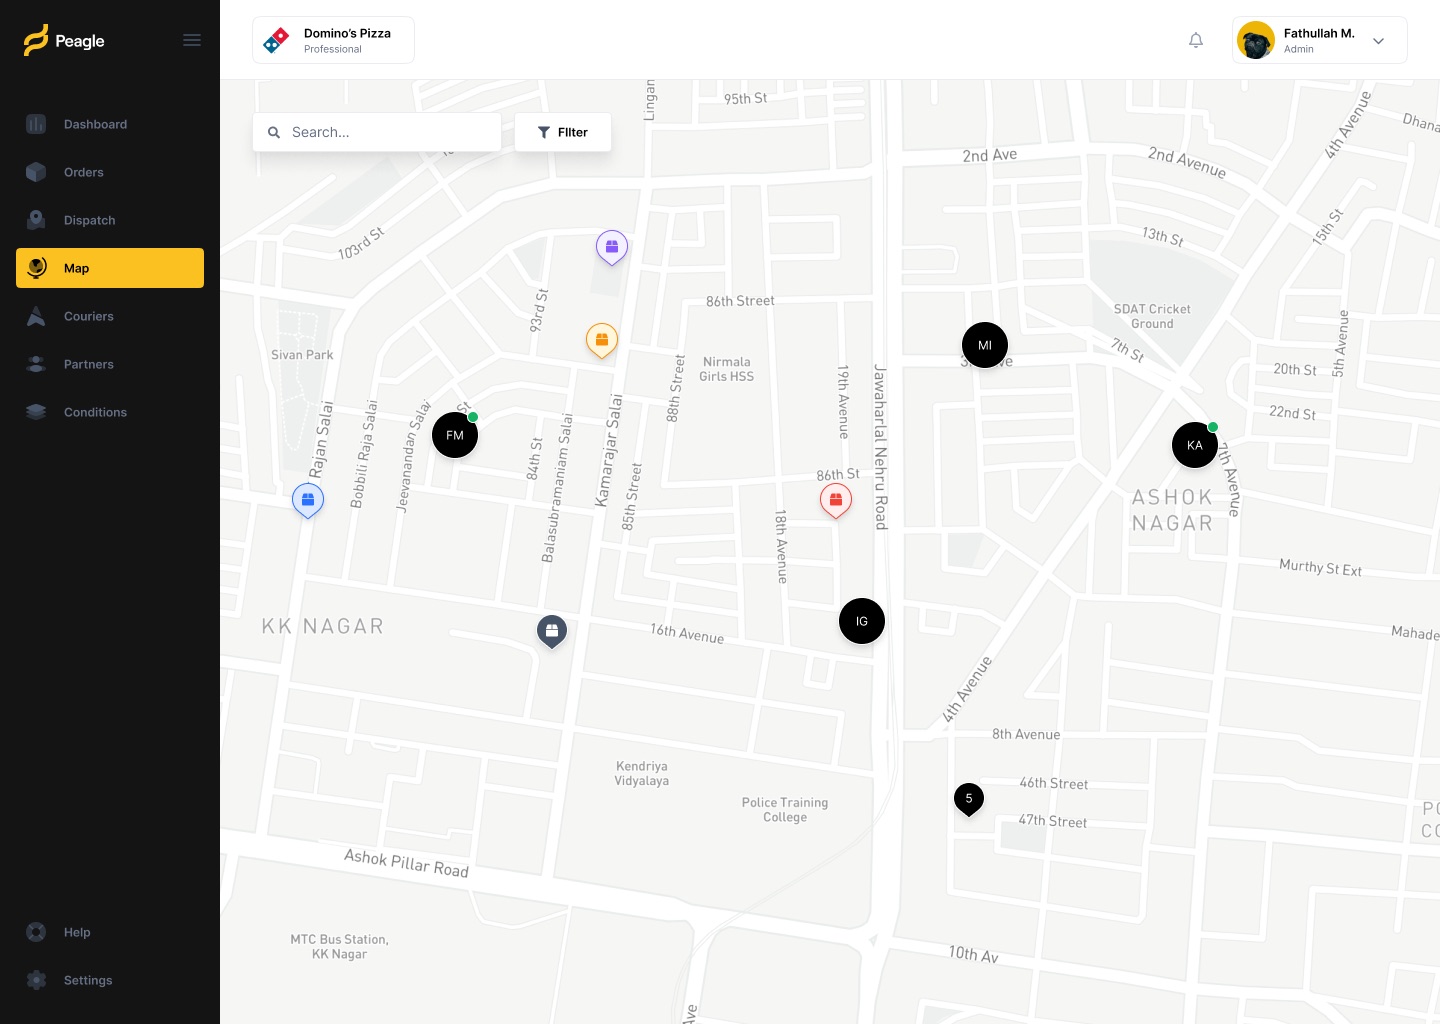Screen dimensions: 1440x1024
Task: Open Domino's Pizza workspace selector
Action: point(333,40)
